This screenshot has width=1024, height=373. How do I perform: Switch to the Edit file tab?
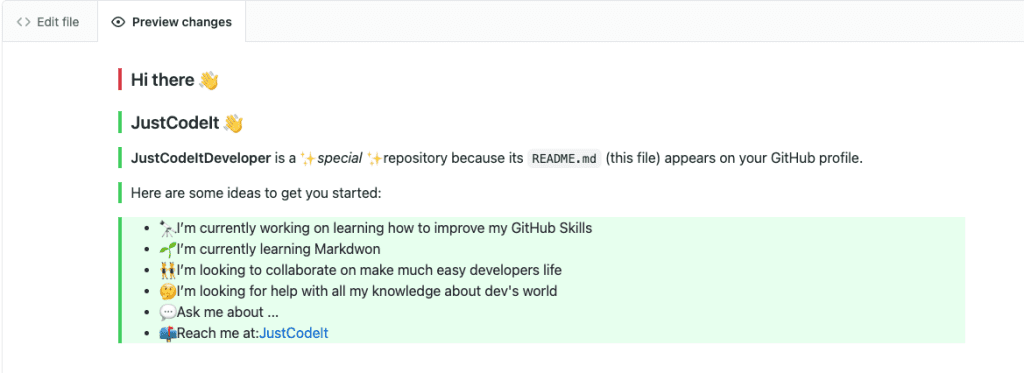point(48,22)
